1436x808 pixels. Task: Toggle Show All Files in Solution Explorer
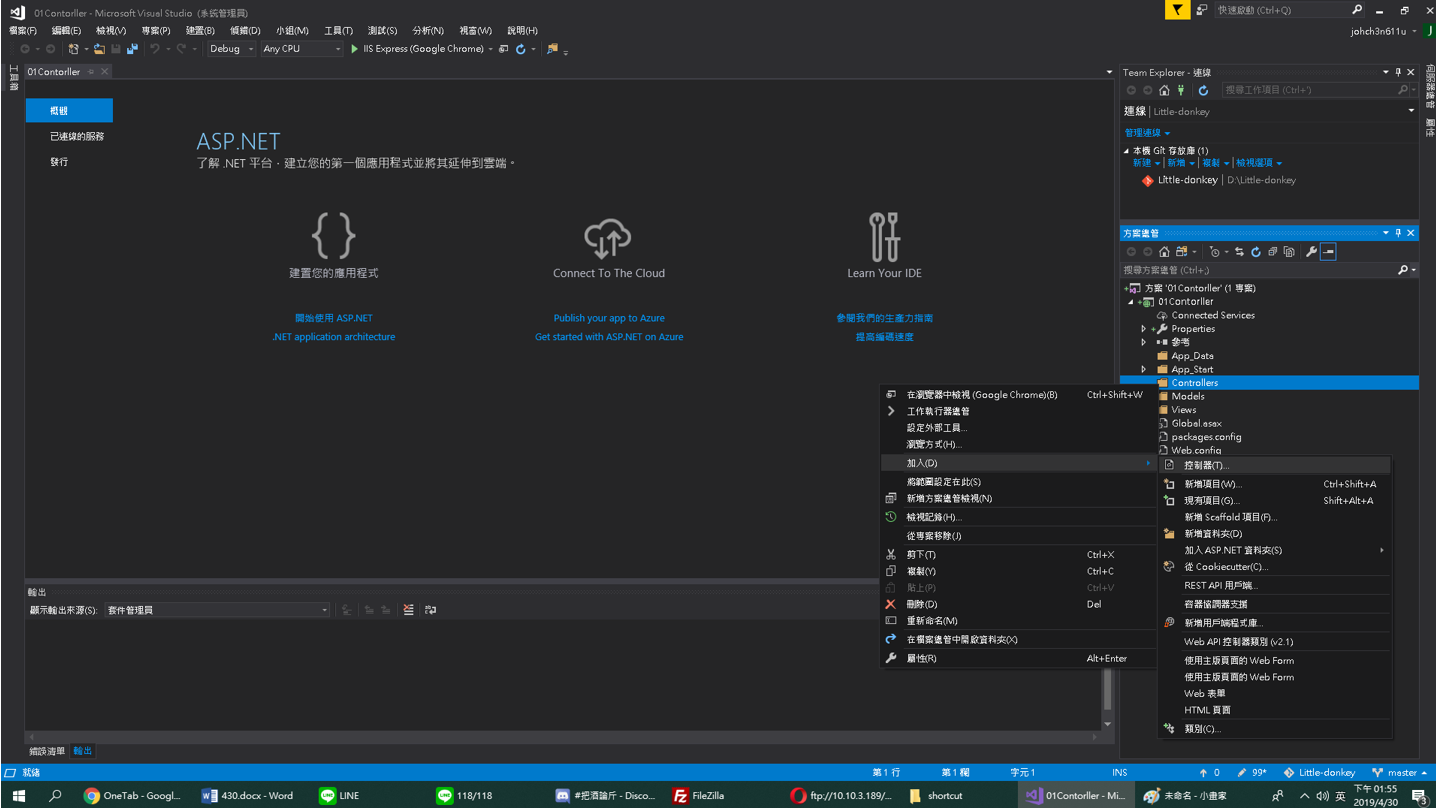[x=1289, y=252]
